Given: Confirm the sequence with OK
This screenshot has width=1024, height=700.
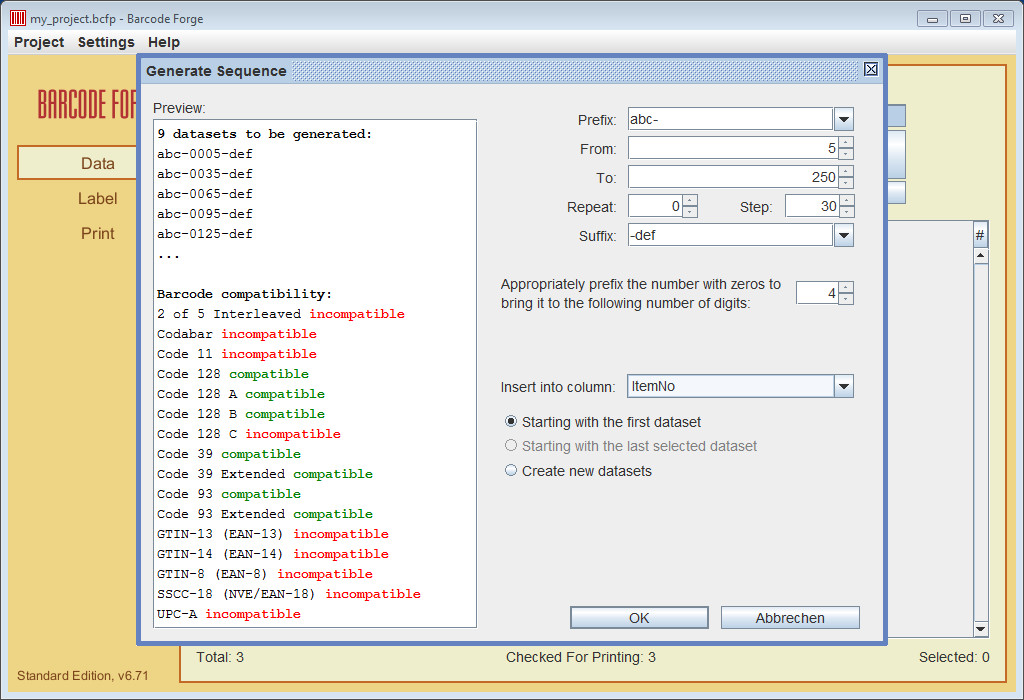Looking at the screenshot, I should pos(639,618).
